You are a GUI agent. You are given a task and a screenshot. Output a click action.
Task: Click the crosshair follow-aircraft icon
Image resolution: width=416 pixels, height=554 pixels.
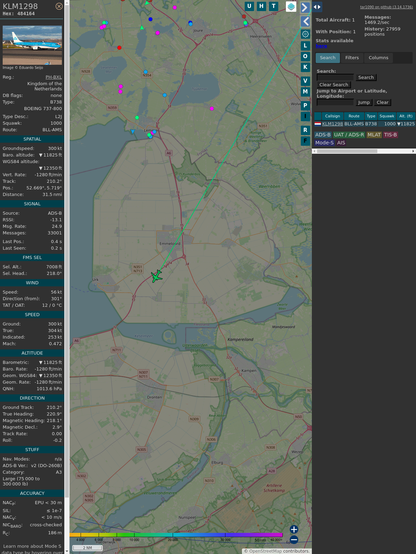click(305, 34)
